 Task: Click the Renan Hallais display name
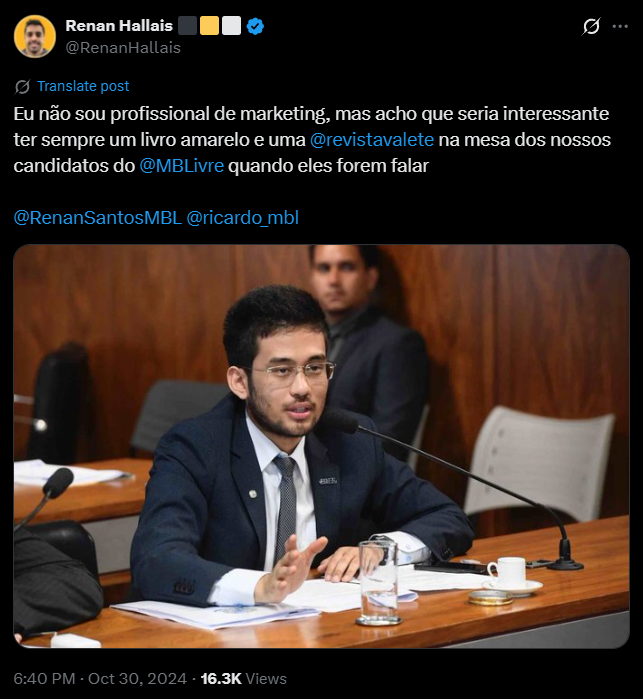coord(119,26)
